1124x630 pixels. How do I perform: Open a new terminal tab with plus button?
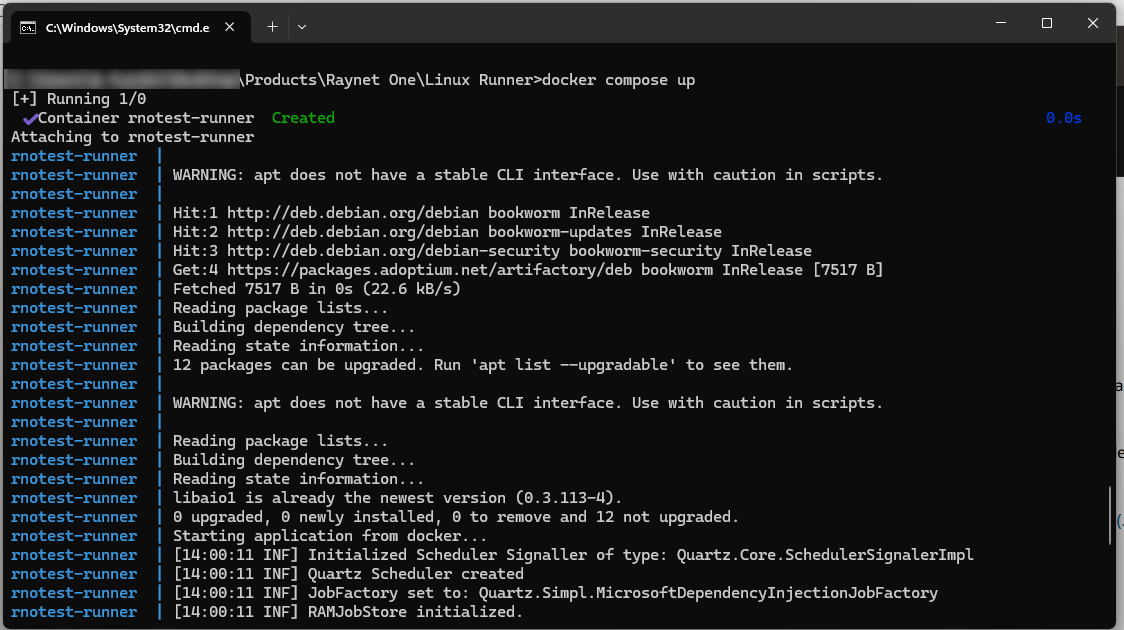[272, 27]
